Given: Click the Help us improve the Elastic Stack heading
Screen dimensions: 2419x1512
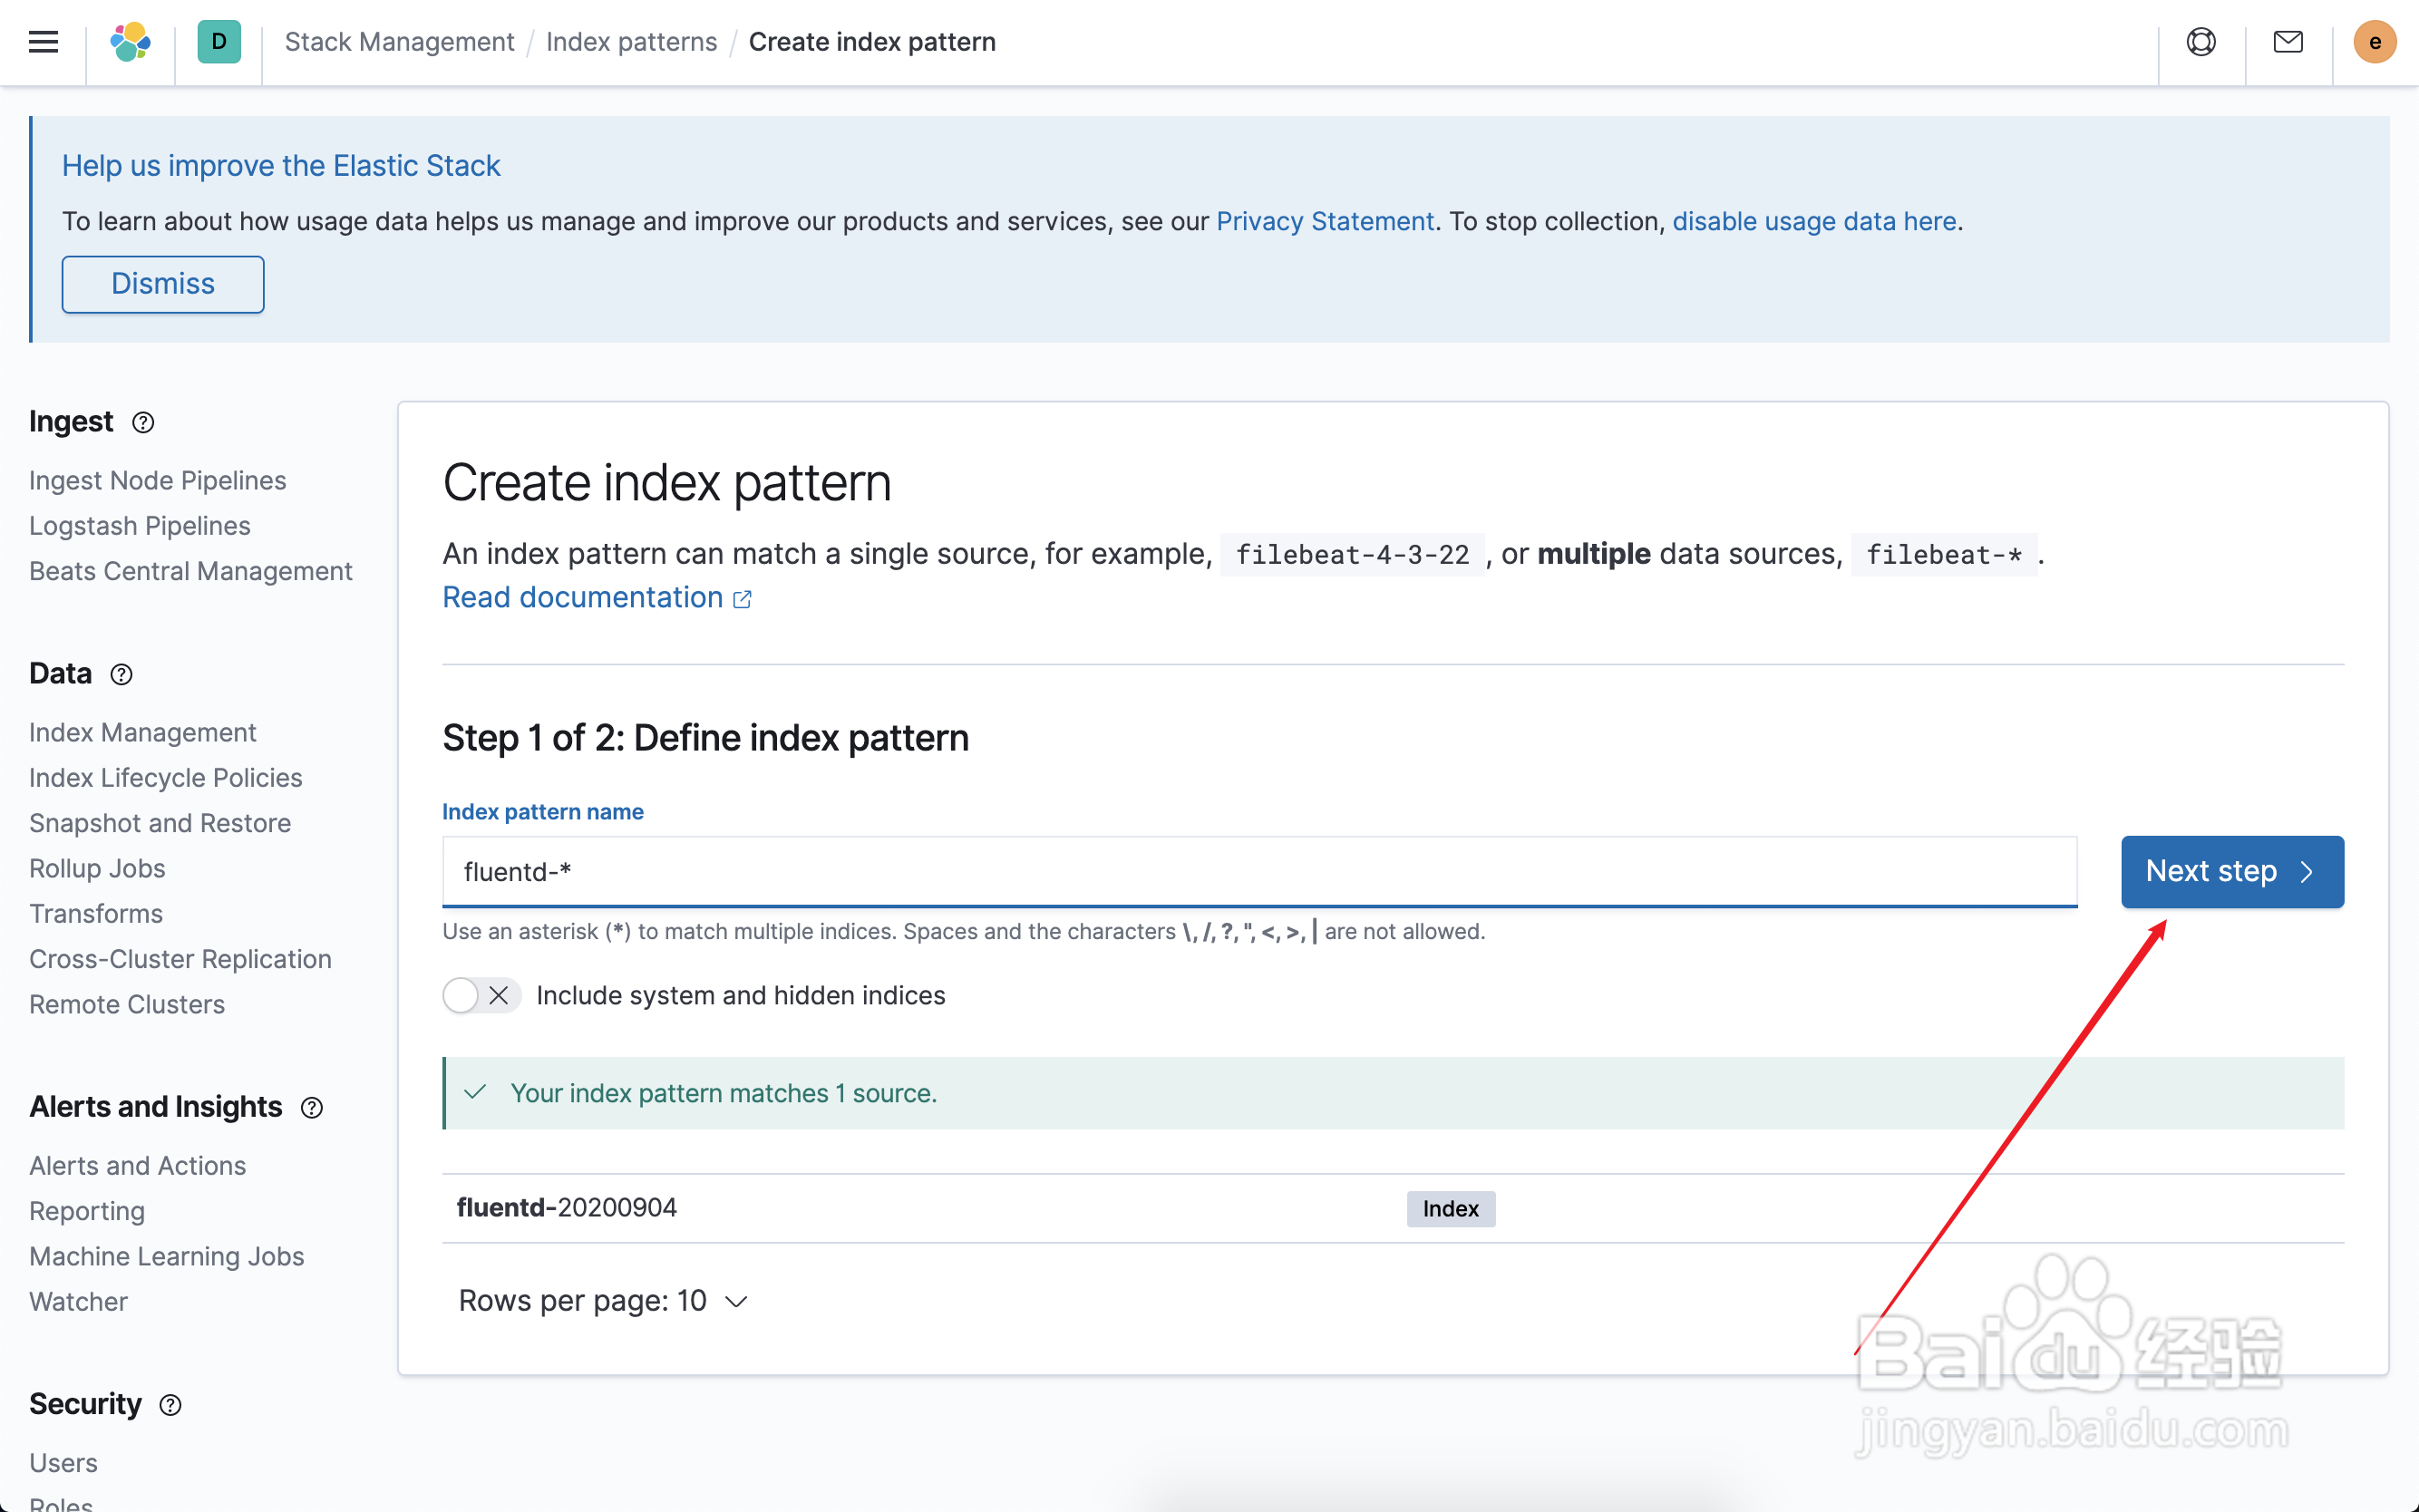Looking at the screenshot, I should [x=281, y=166].
